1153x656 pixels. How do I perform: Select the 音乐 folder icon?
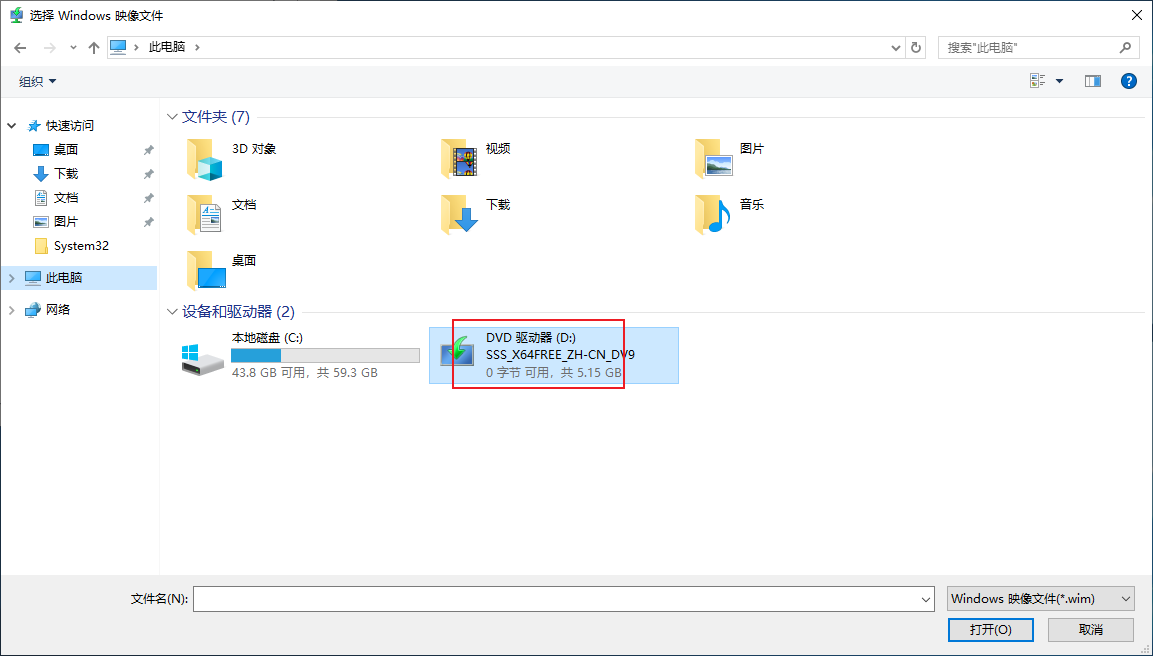[713, 215]
